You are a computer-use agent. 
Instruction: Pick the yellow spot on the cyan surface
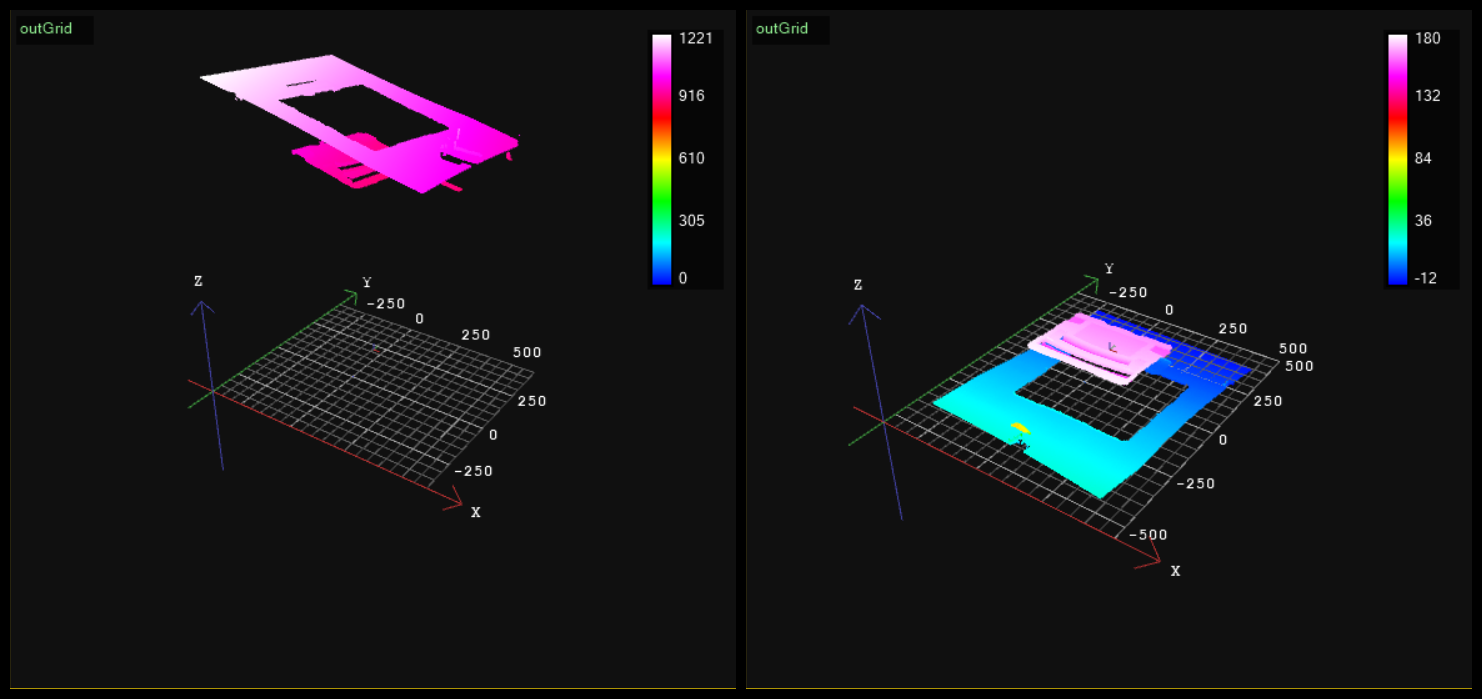[x=1021, y=429]
